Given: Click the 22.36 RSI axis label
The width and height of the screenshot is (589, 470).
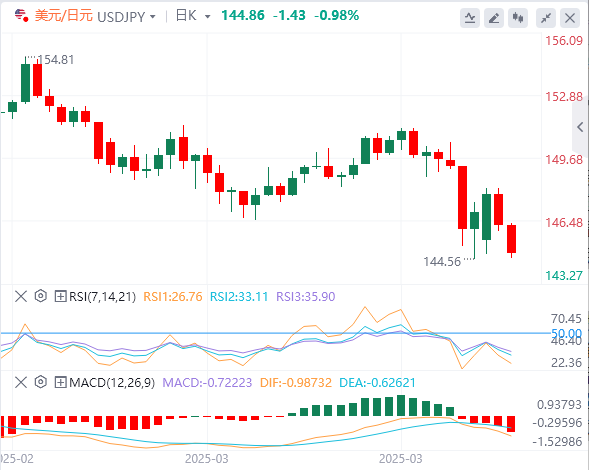Looking at the screenshot, I should pyautogui.click(x=566, y=363).
